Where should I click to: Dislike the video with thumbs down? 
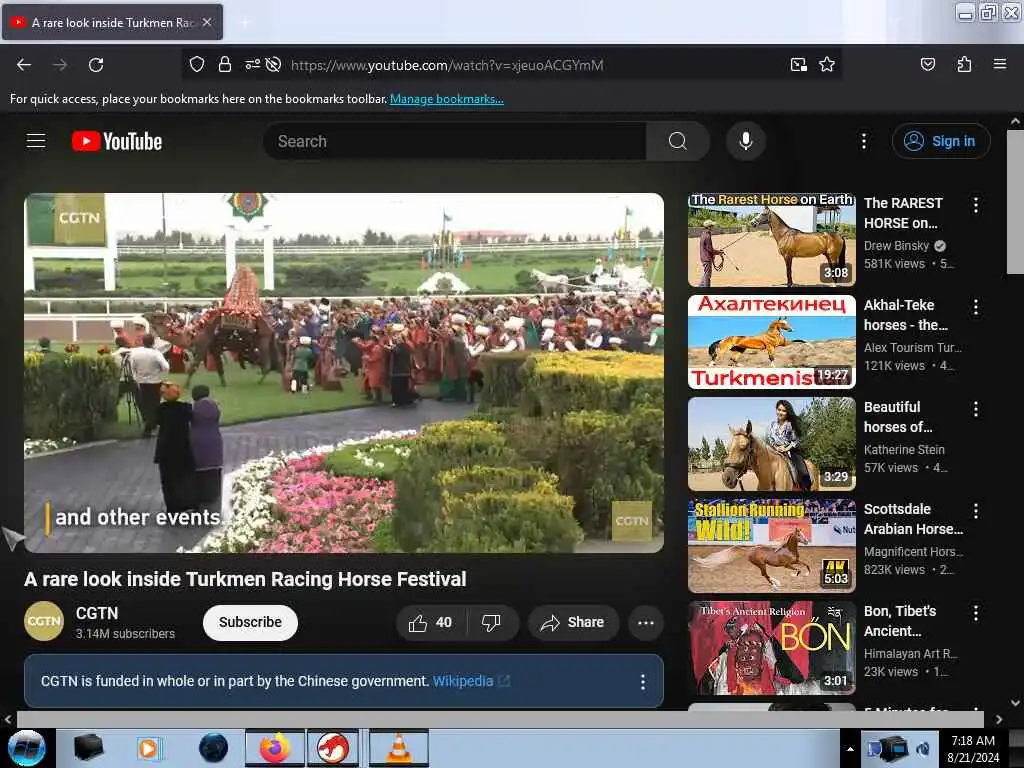492,623
